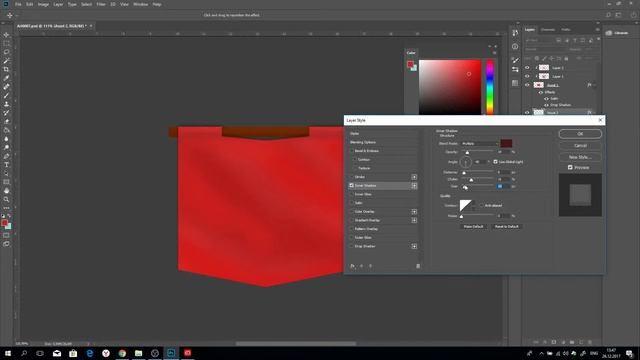The image size is (640, 360).
Task: Open the File menu
Action: (x=18, y=4)
